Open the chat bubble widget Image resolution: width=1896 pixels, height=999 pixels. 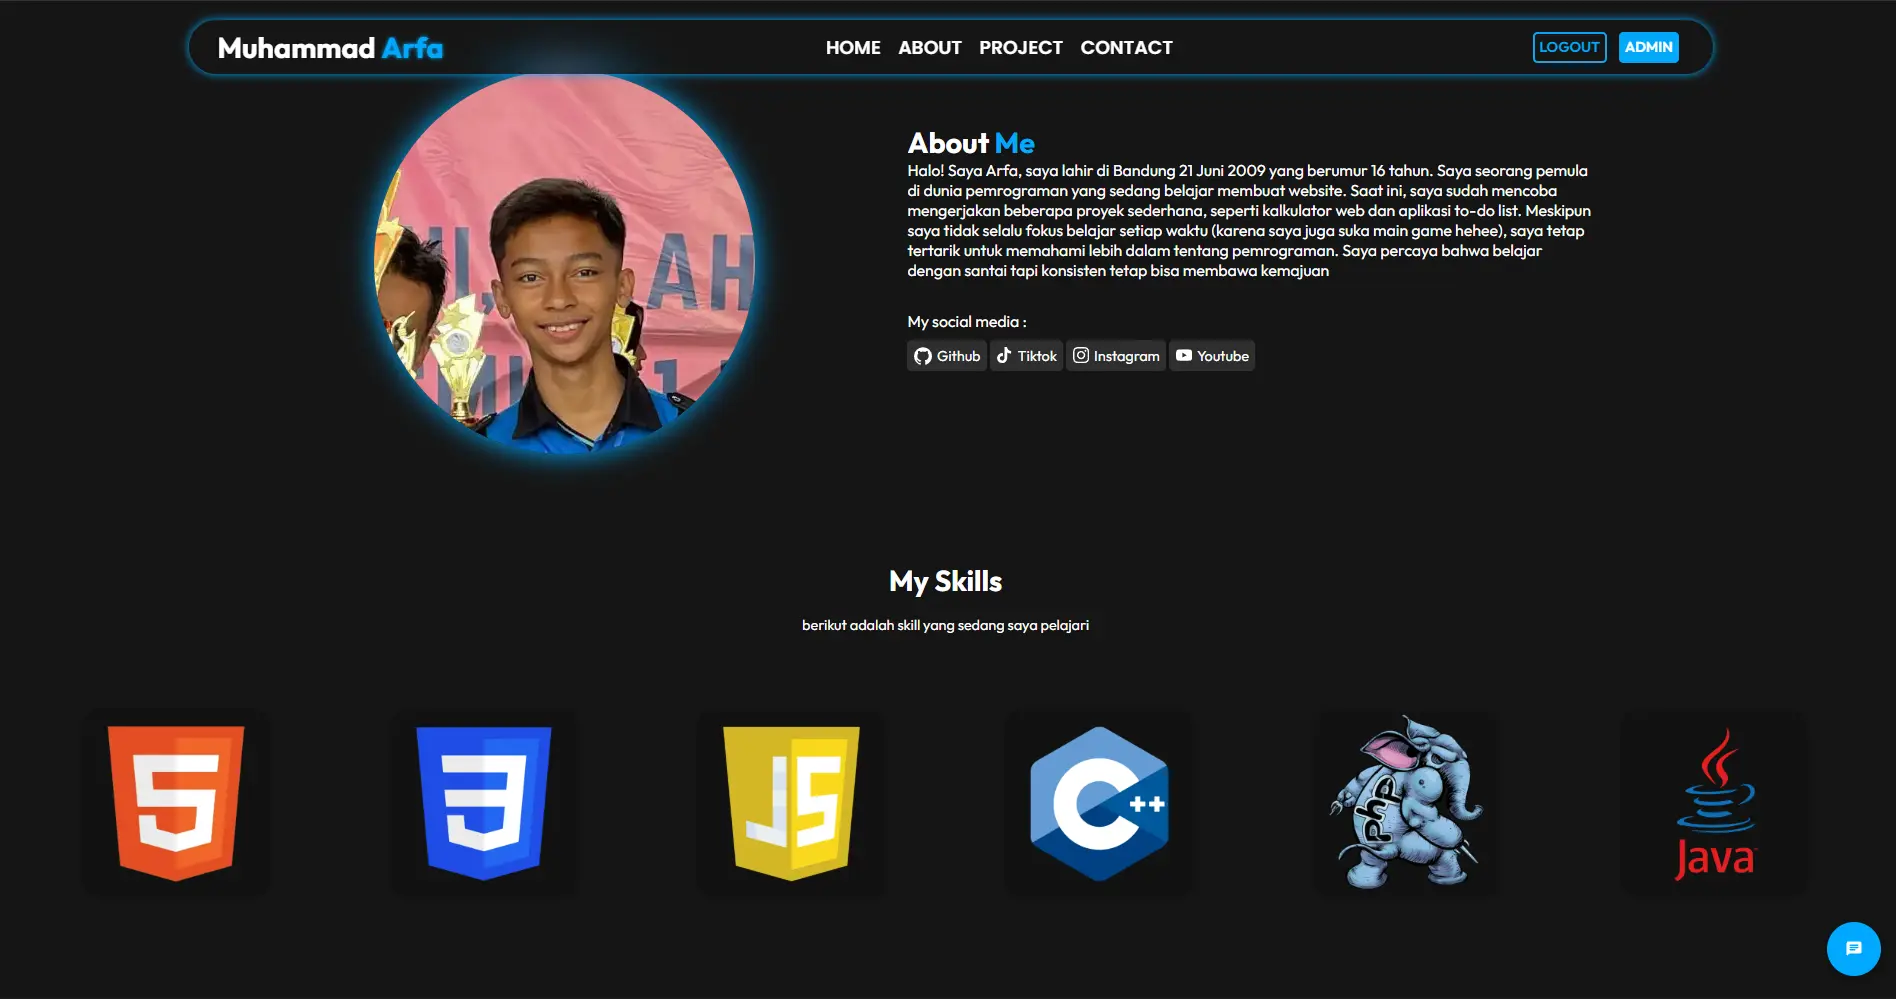pyautogui.click(x=1853, y=948)
